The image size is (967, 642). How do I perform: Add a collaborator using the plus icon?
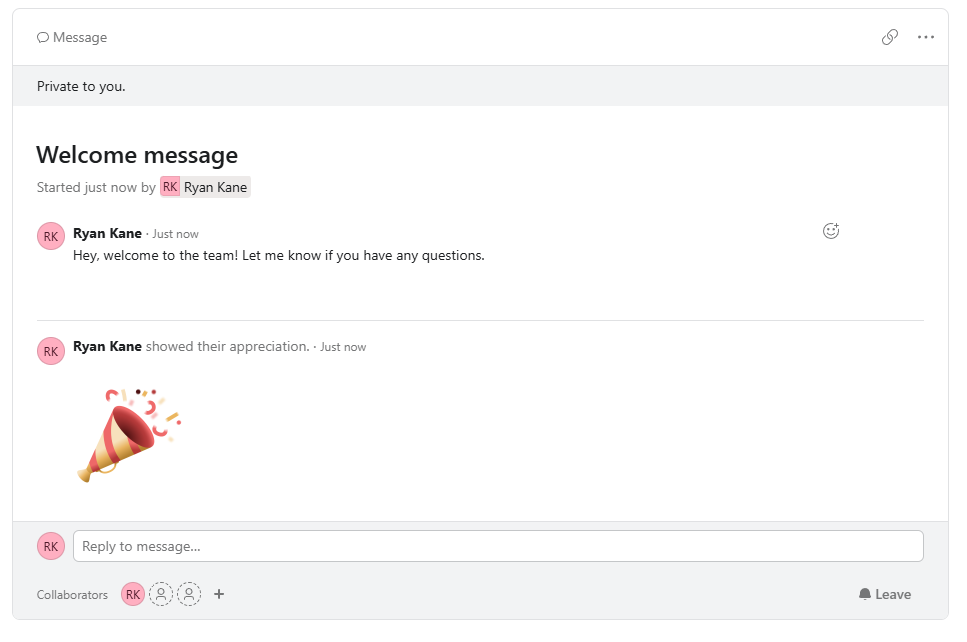tap(219, 594)
